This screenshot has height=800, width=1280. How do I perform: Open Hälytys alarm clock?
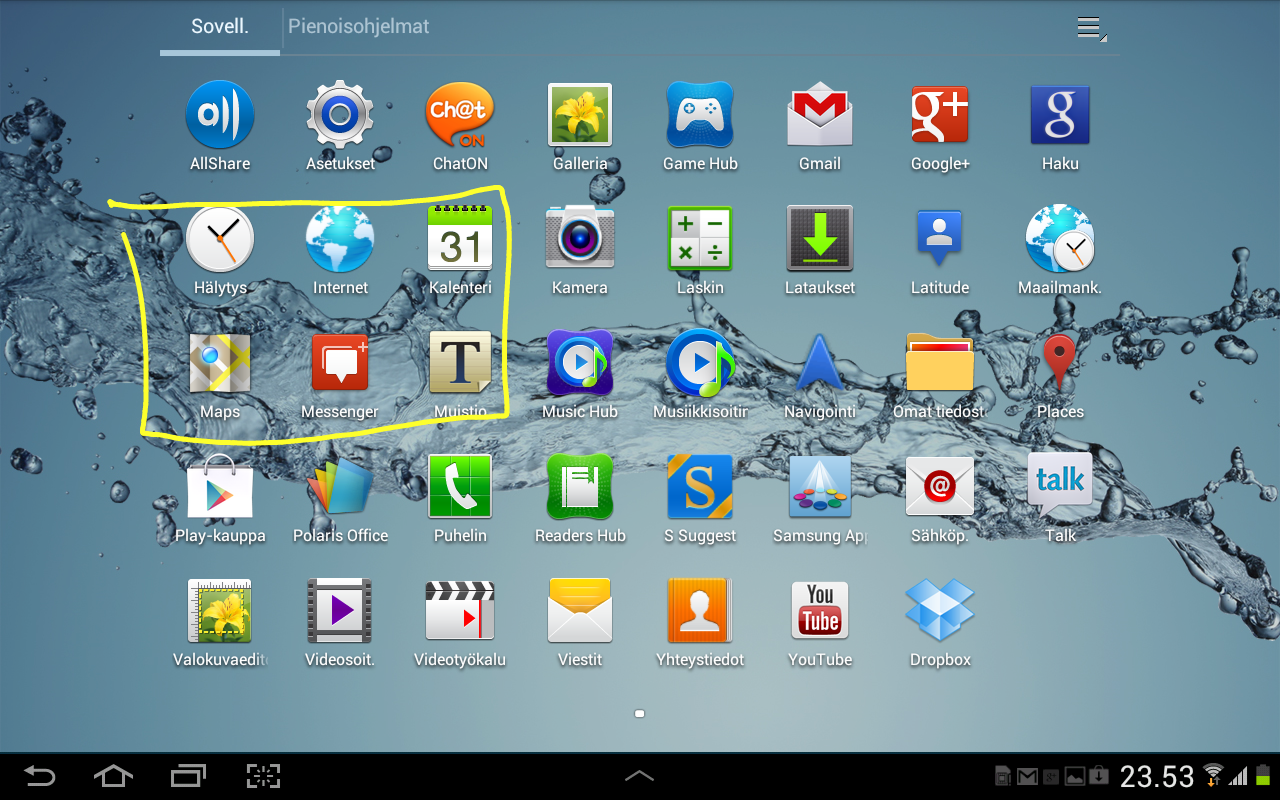click(220, 239)
